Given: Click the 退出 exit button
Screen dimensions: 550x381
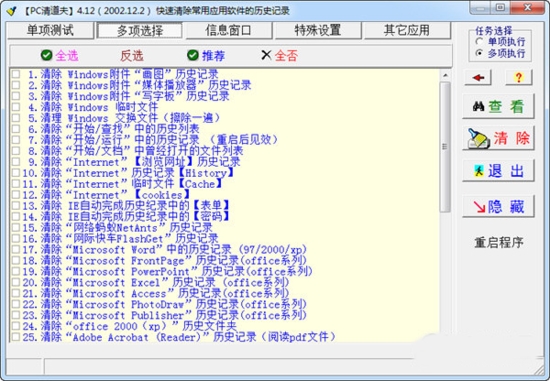Looking at the screenshot, I should pyautogui.click(x=498, y=171).
